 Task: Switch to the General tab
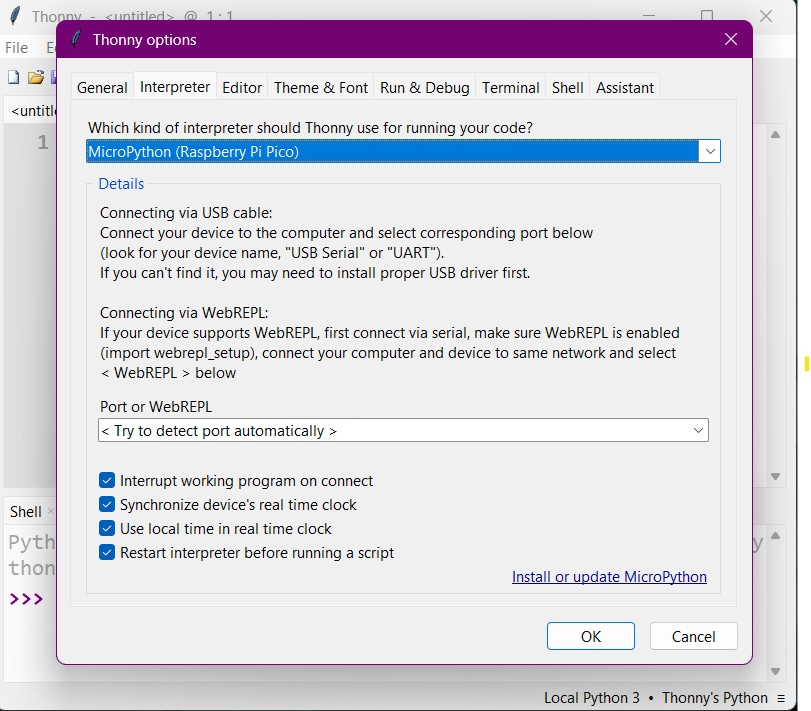(102, 87)
